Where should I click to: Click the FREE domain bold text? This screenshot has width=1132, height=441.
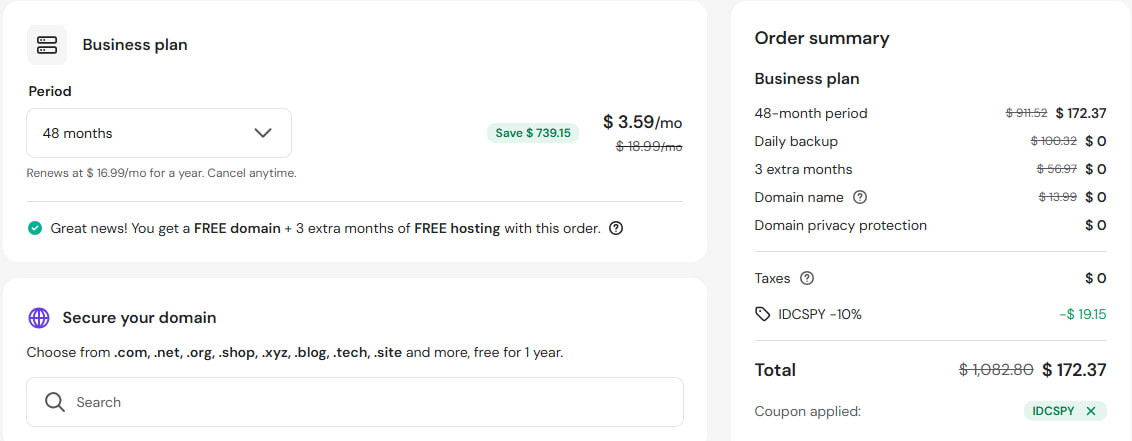tap(238, 229)
